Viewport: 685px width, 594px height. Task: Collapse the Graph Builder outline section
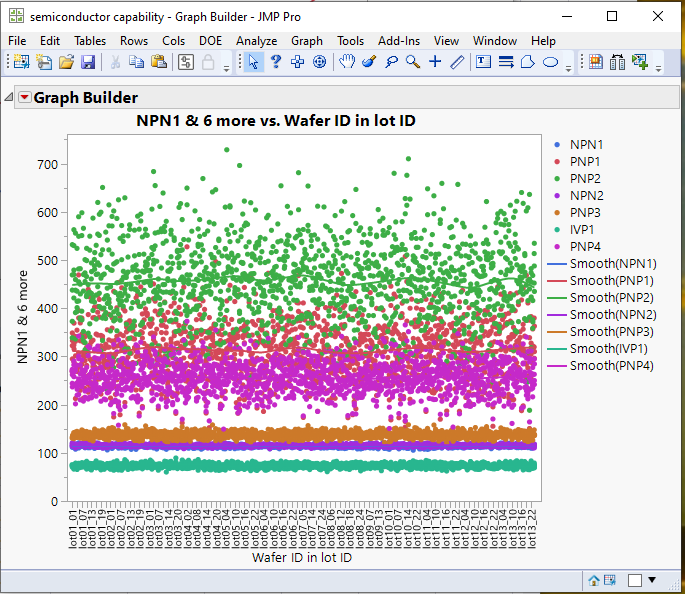tap(9, 98)
